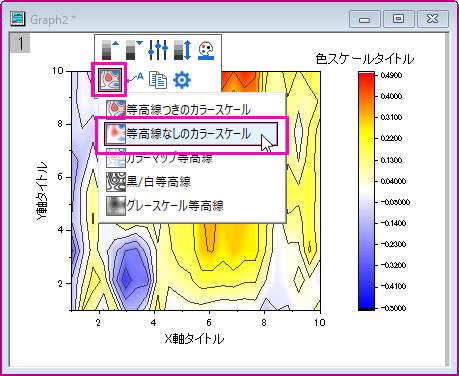The height and width of the screenshot is (376, 459).
Task: Click the X axis tick label 6
Action: [209, 323]
